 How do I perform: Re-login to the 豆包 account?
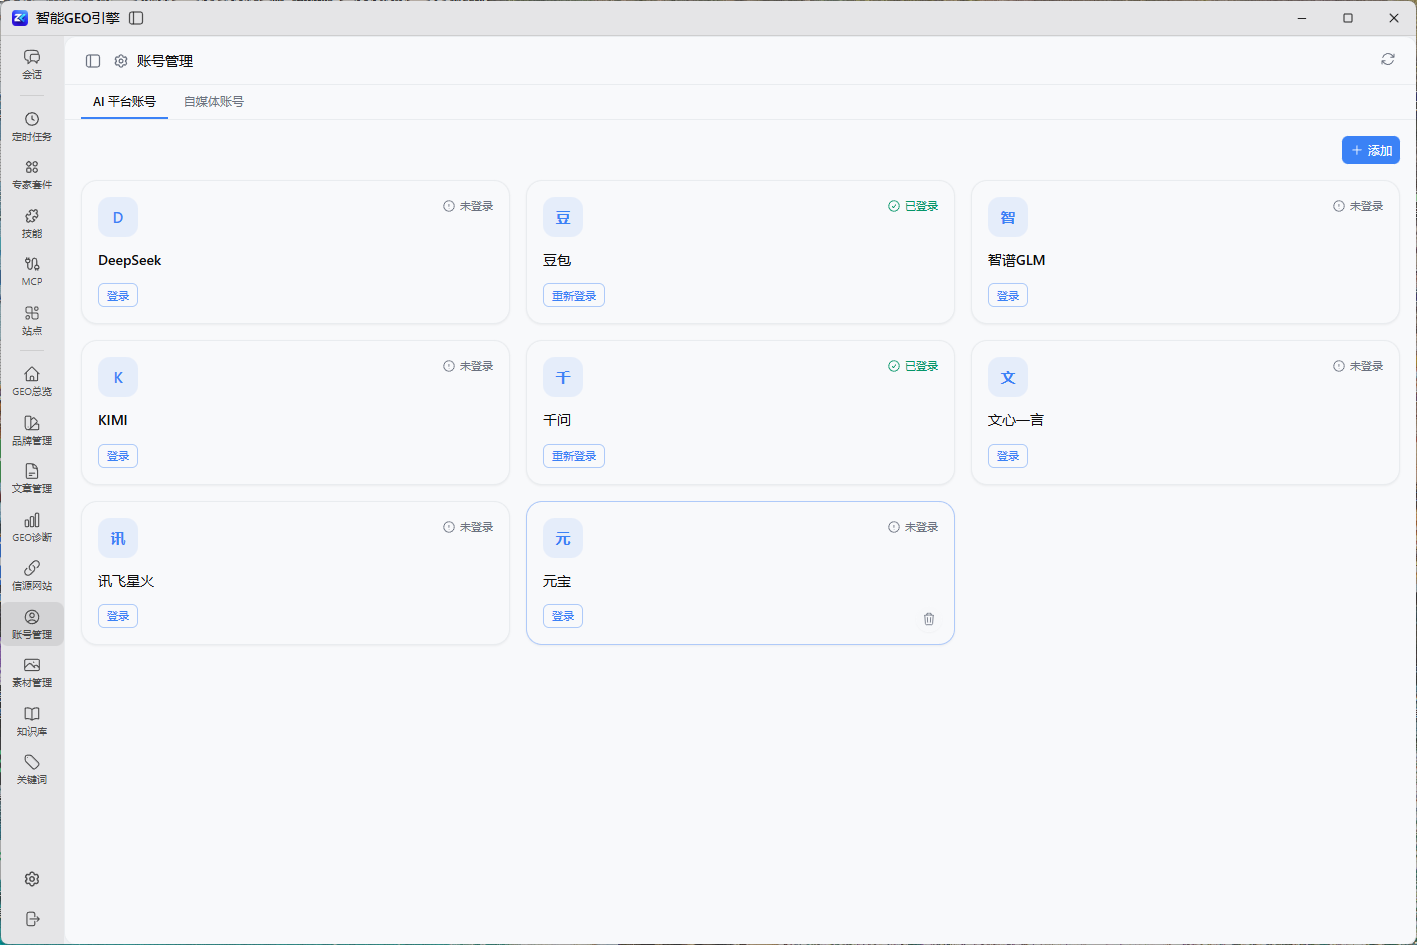point(574,296)
